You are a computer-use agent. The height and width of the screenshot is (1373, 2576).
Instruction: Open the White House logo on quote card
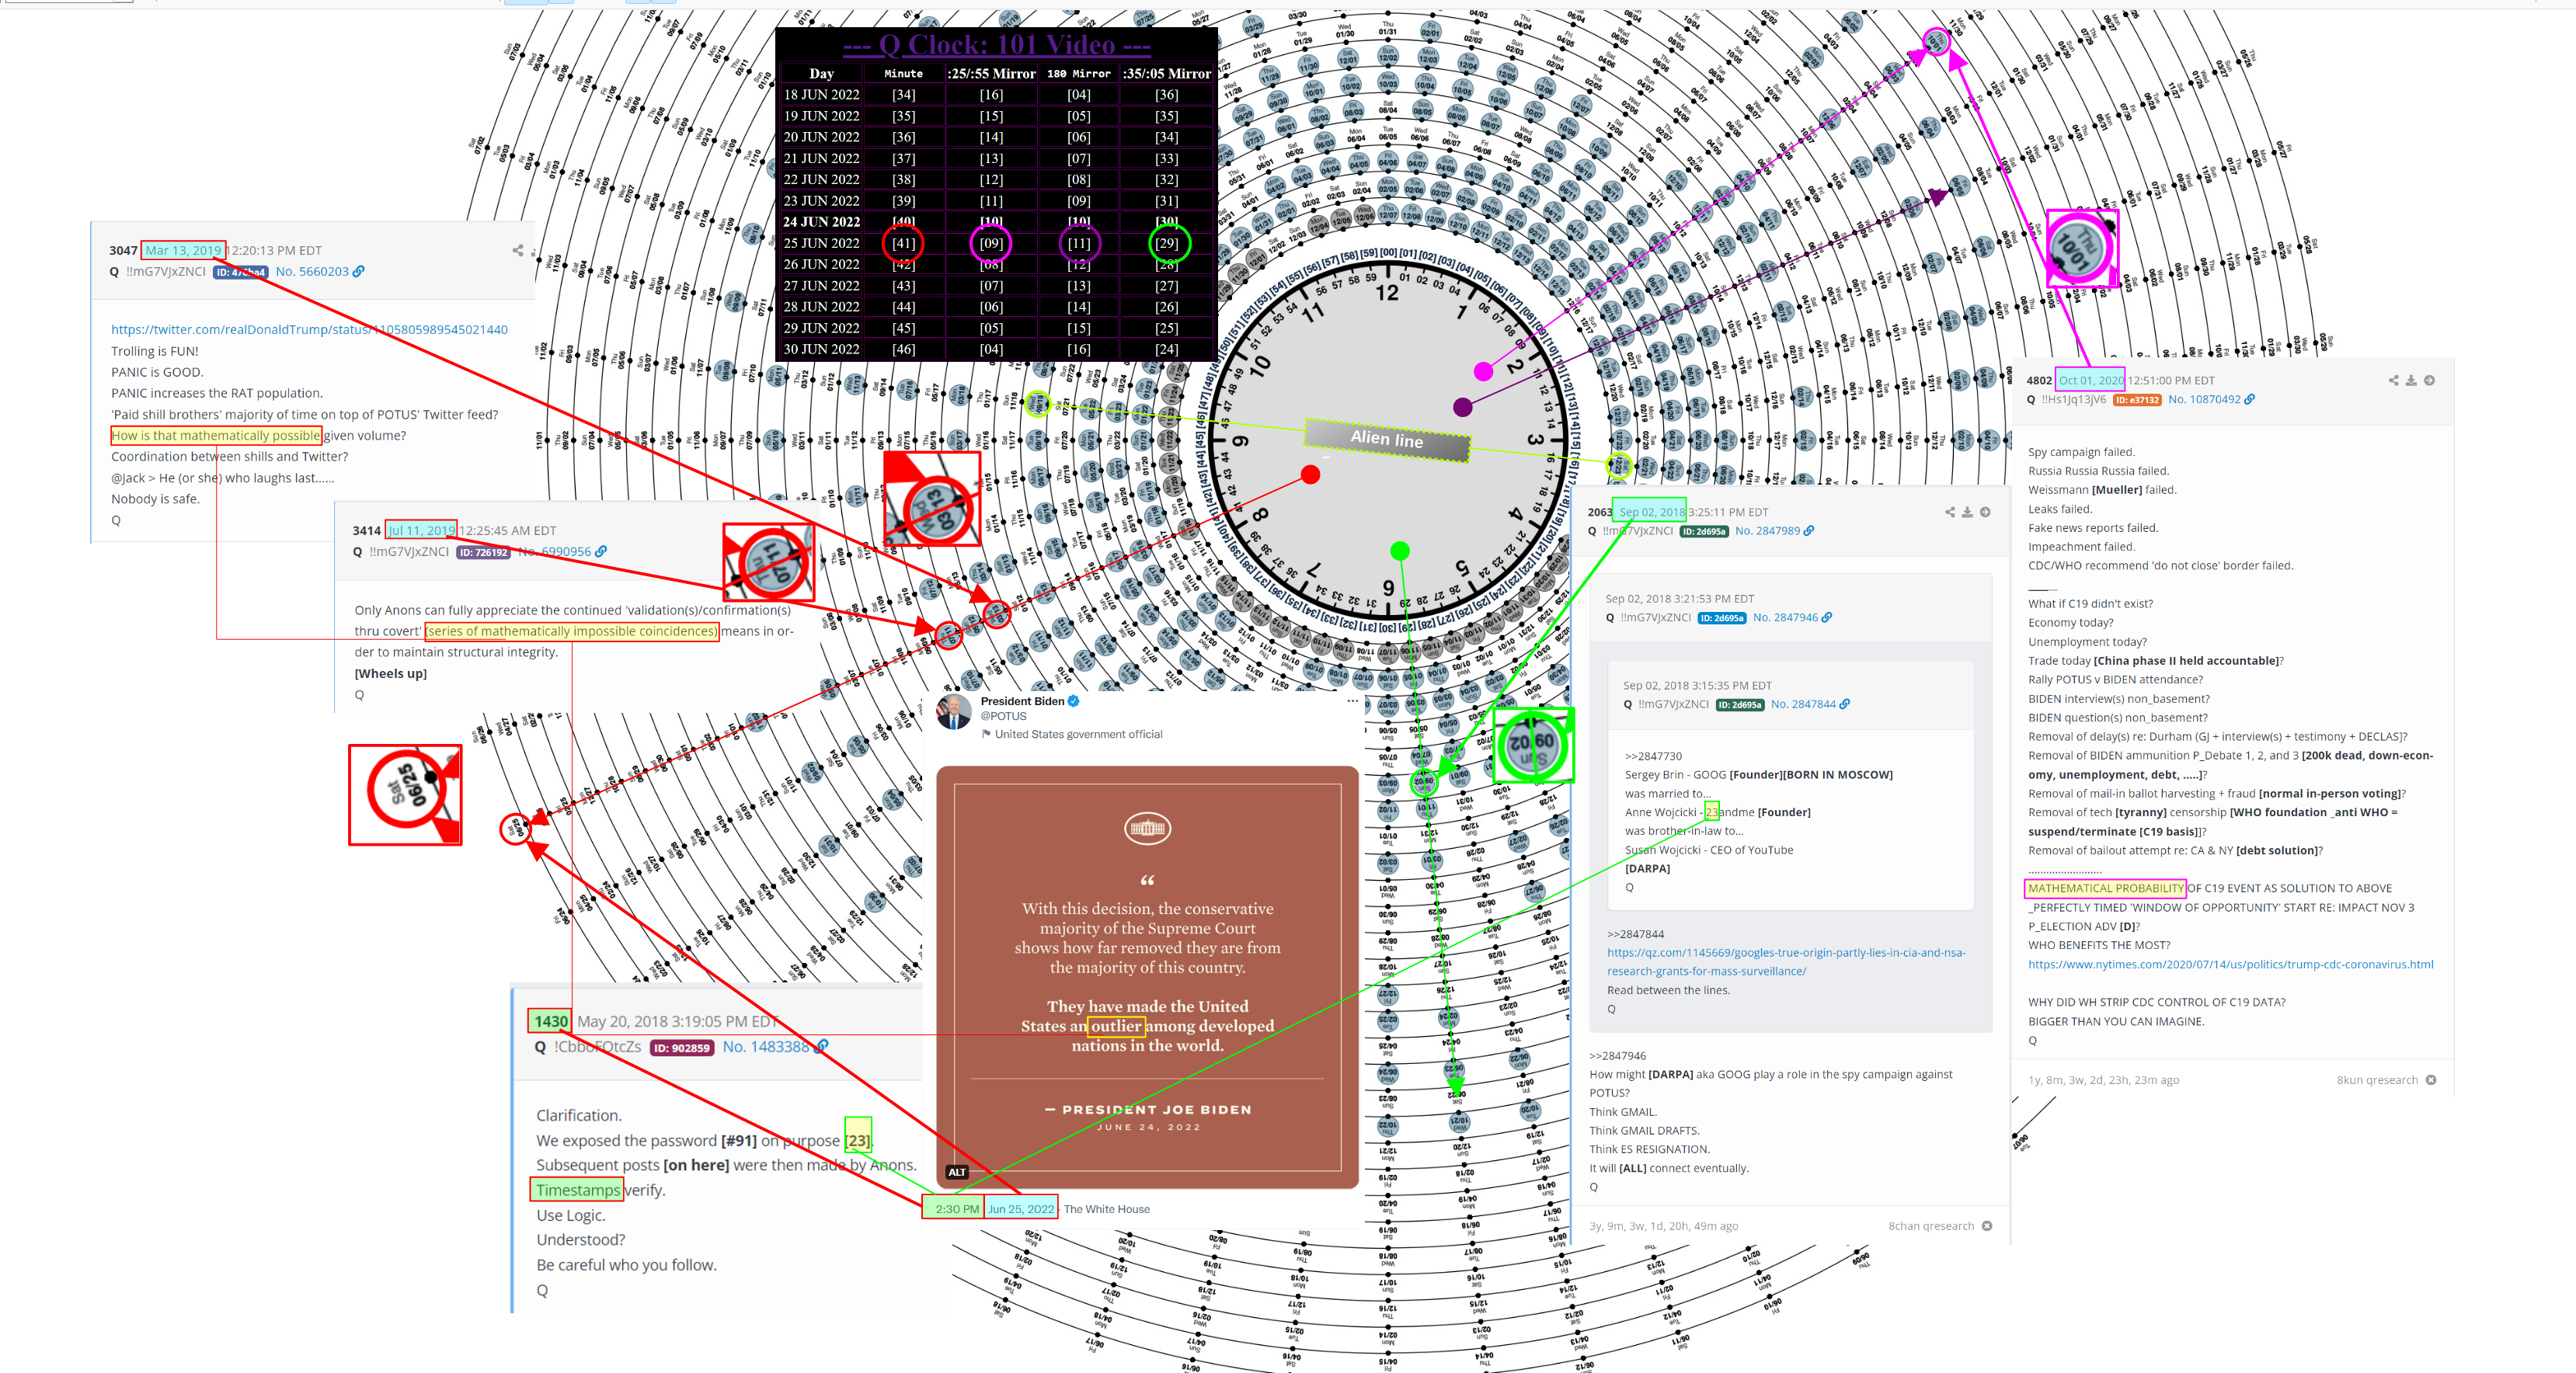[1147, 829]
